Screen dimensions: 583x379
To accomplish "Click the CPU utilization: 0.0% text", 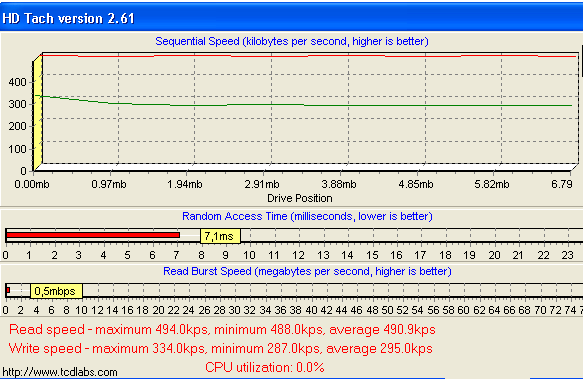I will coord(265,367).
